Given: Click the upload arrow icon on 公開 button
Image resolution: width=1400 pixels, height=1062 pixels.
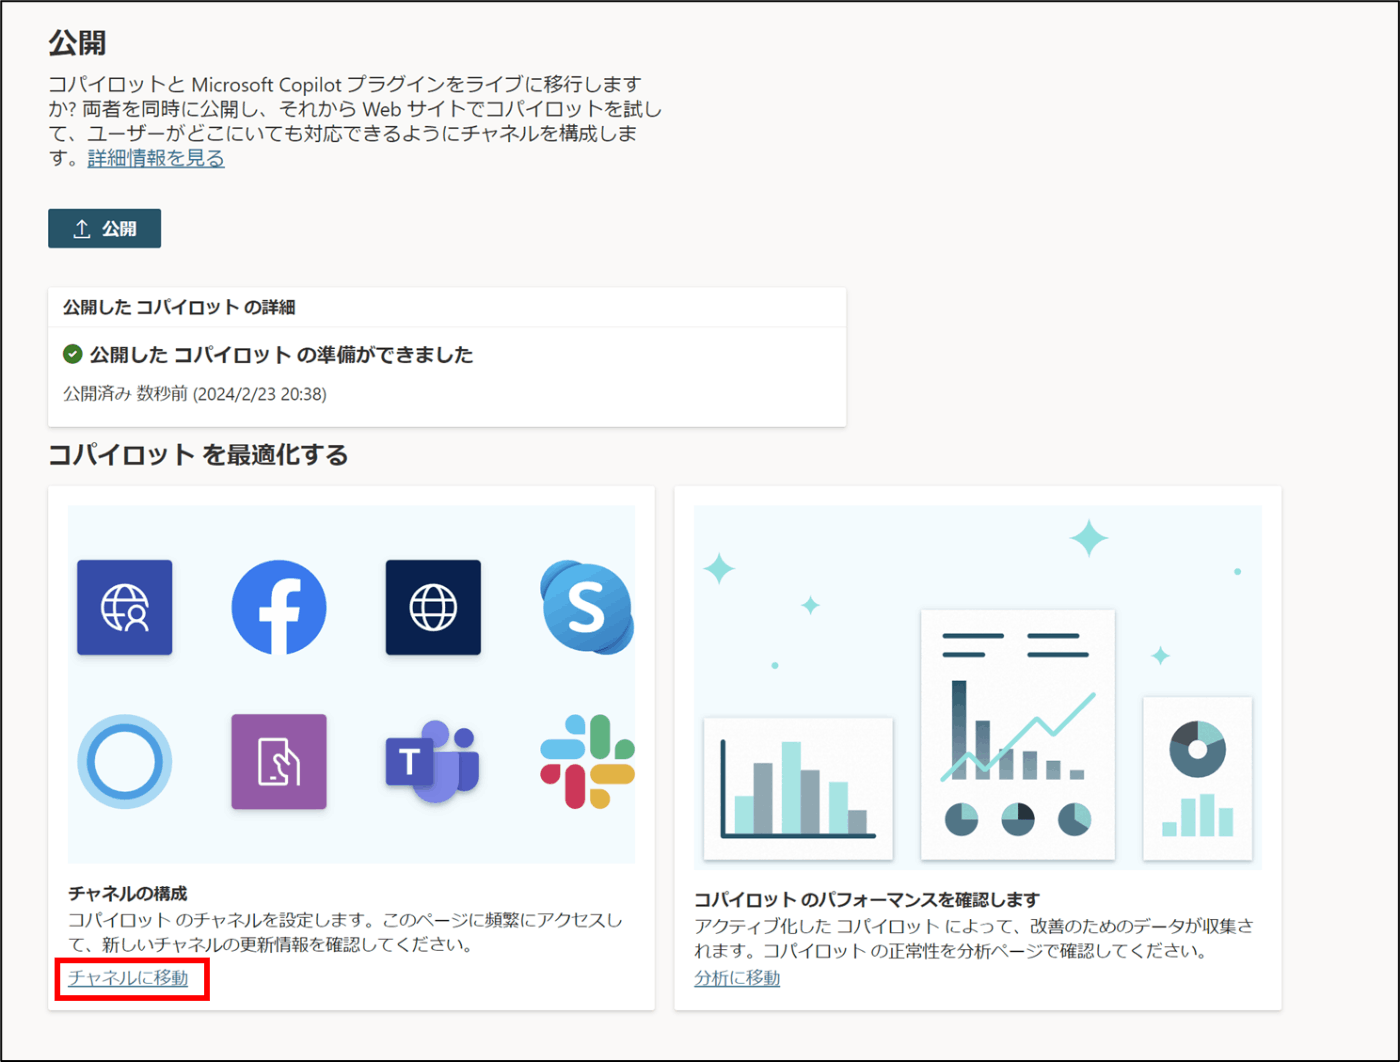Looking at the screenshot, I should click(82, 229).
